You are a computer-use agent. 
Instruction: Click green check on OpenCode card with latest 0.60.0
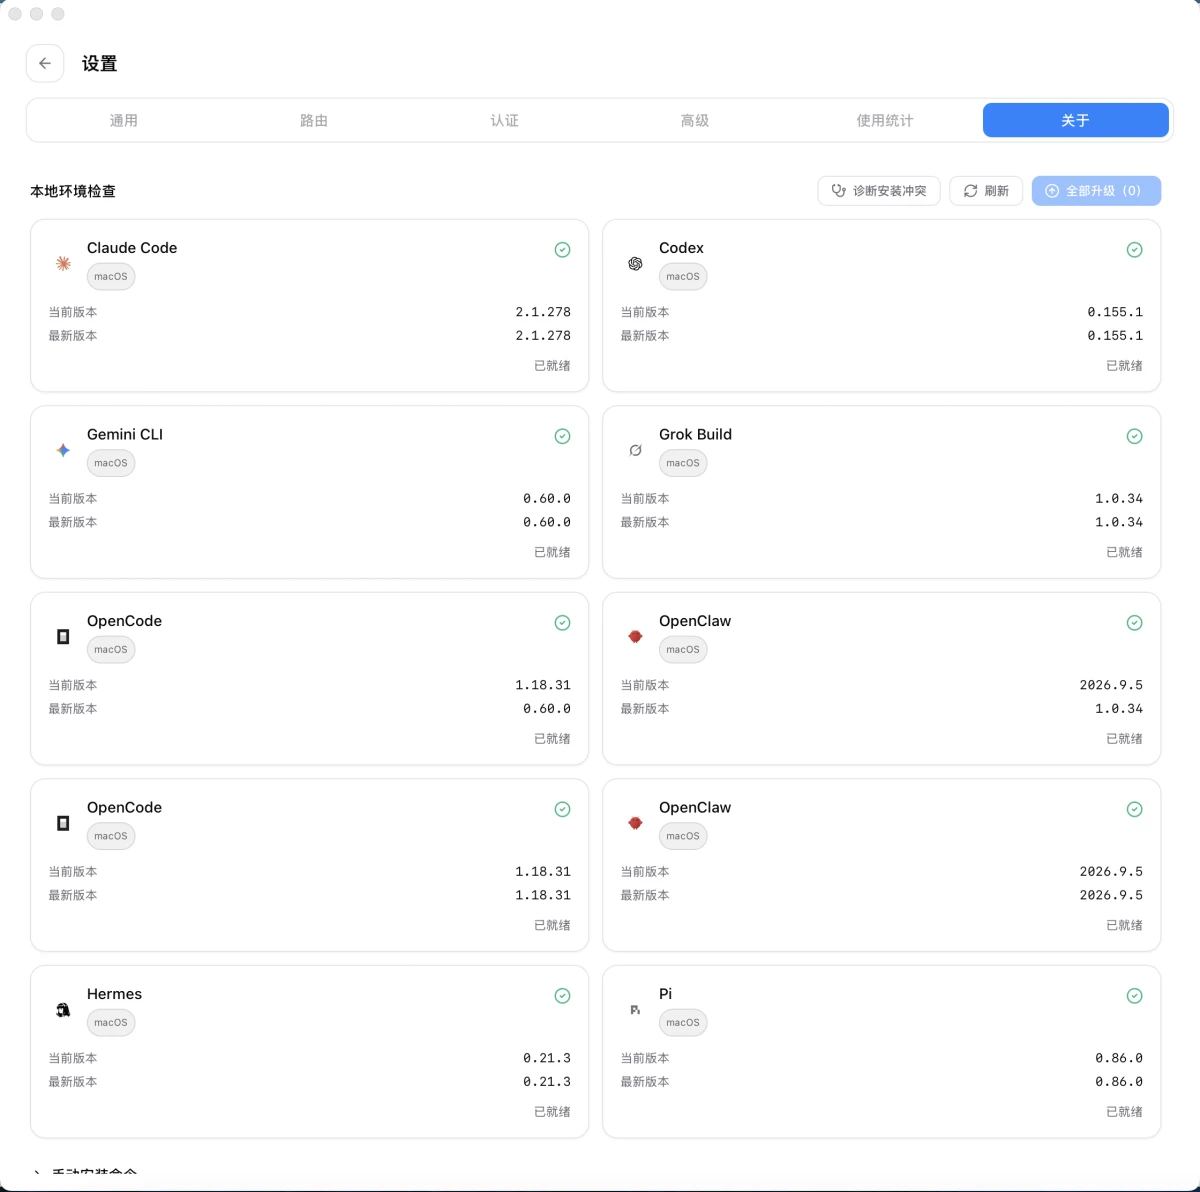point(562,623)
